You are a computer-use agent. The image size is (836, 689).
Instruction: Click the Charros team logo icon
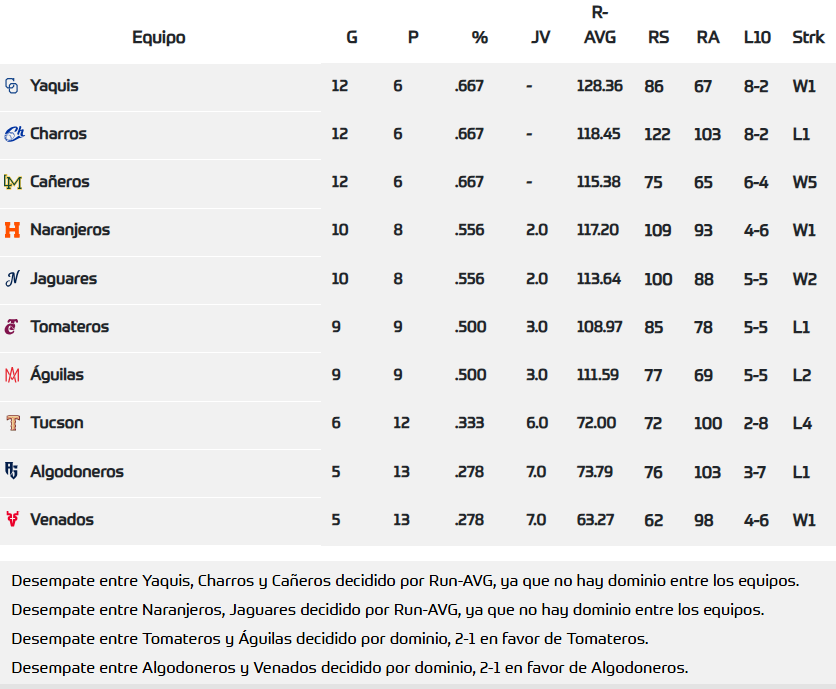[x=14, y=134]
